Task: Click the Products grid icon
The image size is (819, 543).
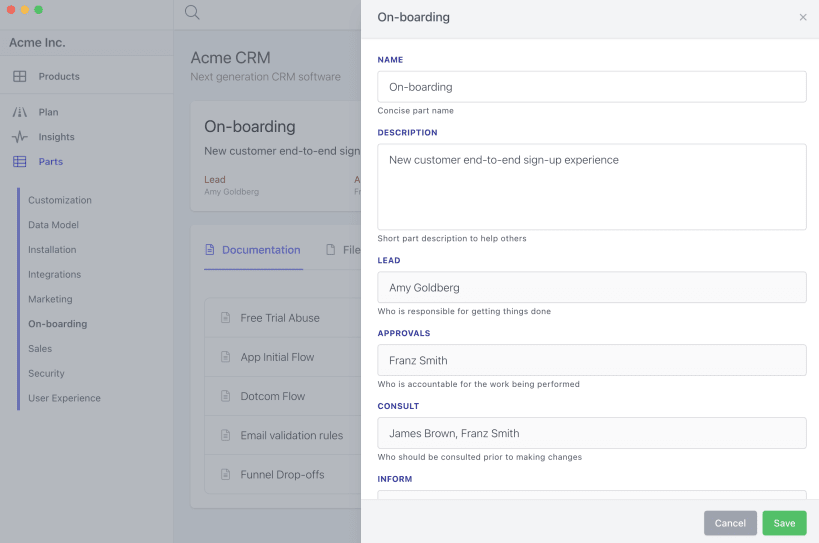Action: tap(20, 76)
